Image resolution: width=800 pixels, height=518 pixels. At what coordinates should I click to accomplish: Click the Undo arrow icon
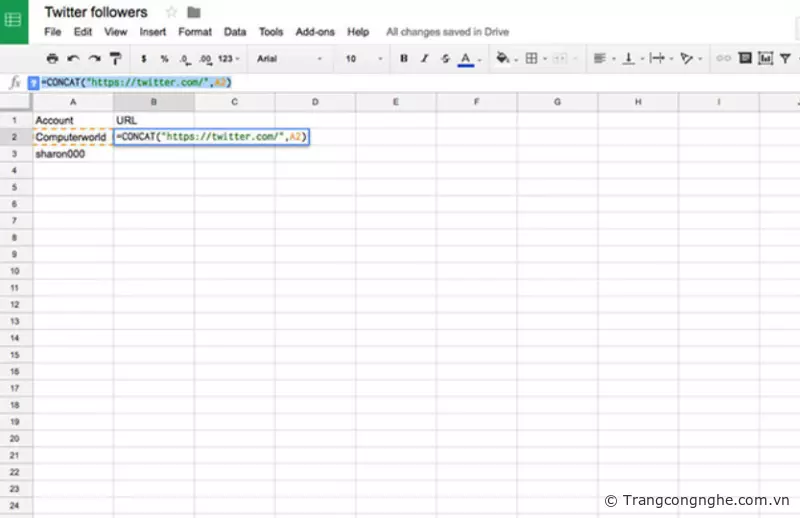click(74, 59)
